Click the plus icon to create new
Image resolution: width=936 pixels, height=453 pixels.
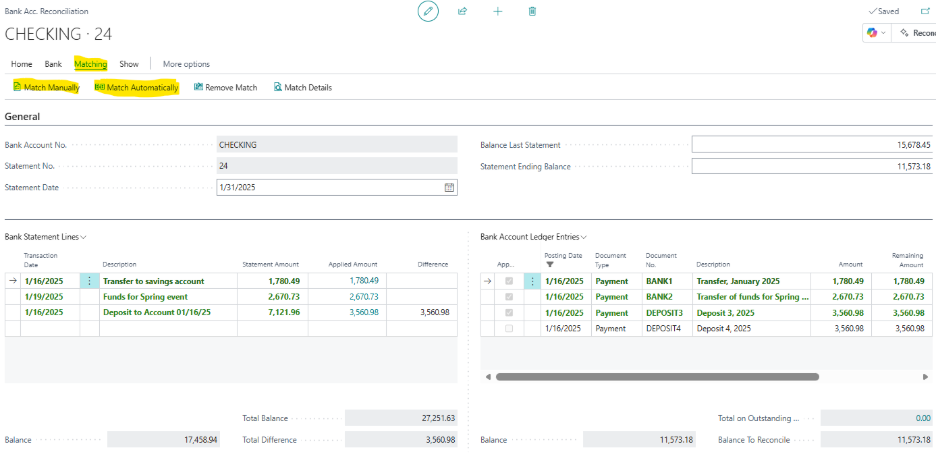498,11
